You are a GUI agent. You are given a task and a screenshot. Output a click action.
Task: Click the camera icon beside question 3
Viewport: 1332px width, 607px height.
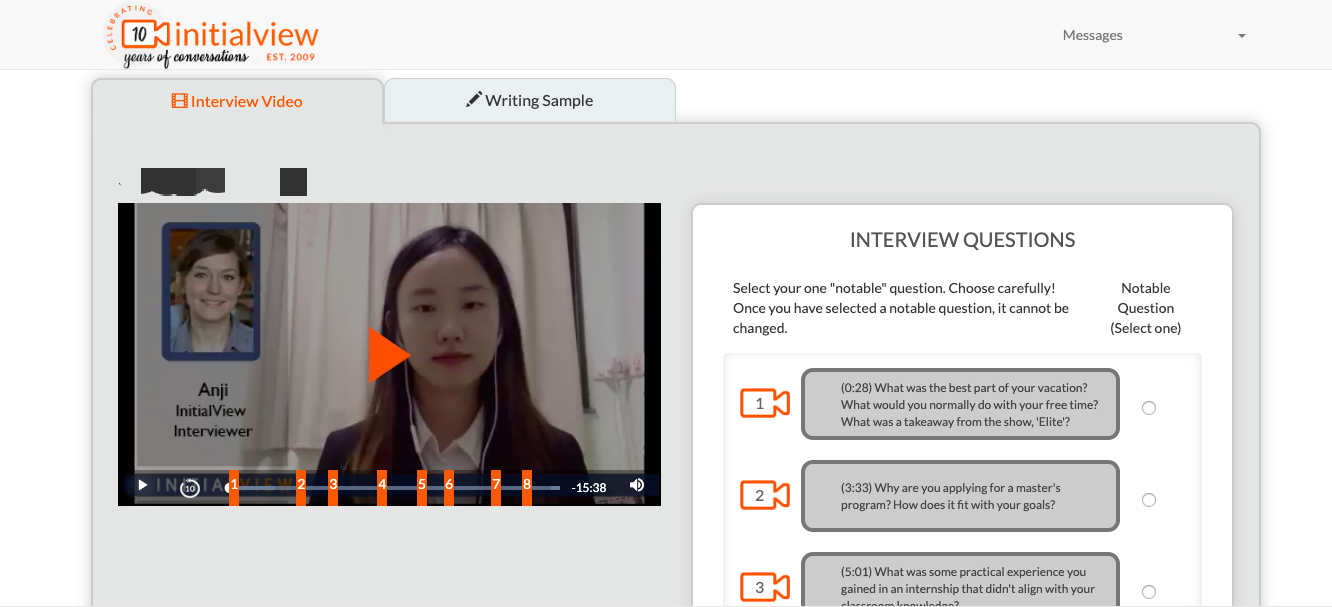point(764,588)
